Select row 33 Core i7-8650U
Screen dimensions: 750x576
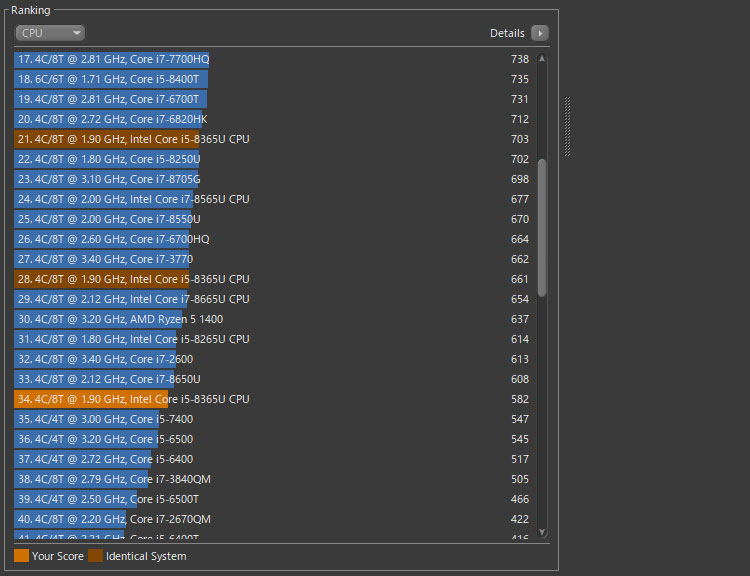274,379
